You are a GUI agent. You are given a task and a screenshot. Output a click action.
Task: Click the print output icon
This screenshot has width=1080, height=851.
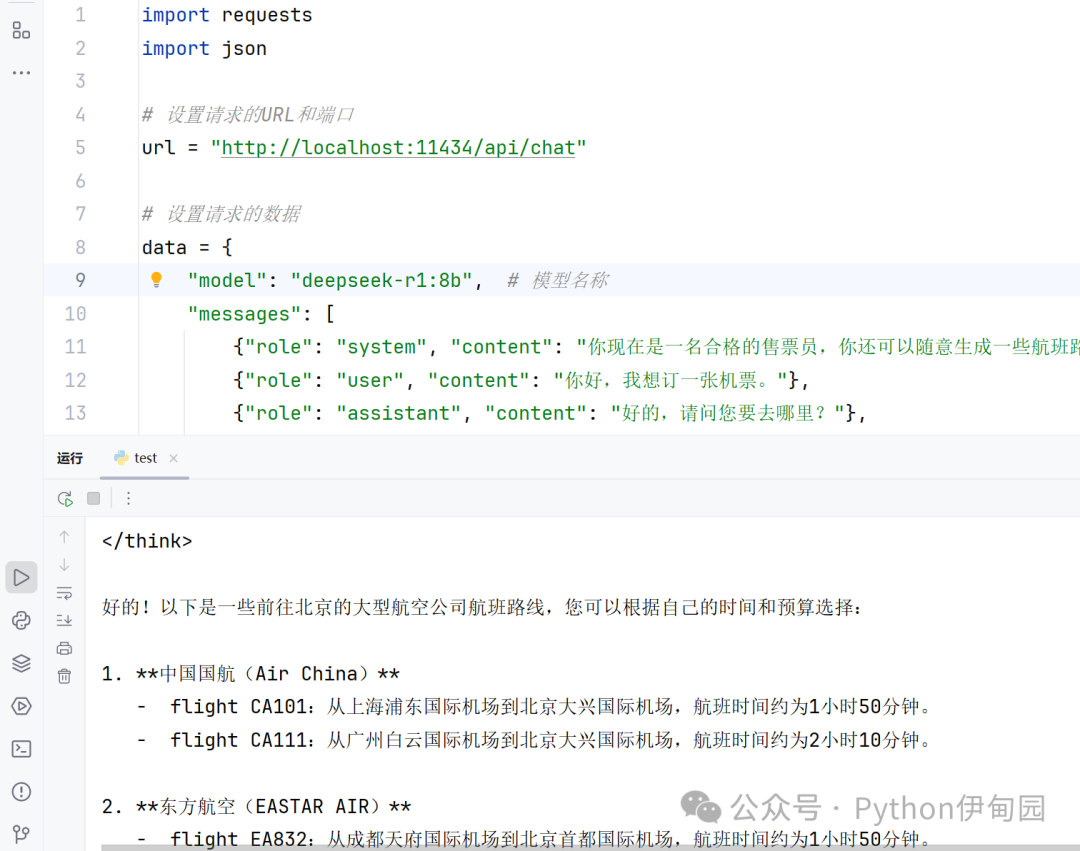(x=65, y=648)
